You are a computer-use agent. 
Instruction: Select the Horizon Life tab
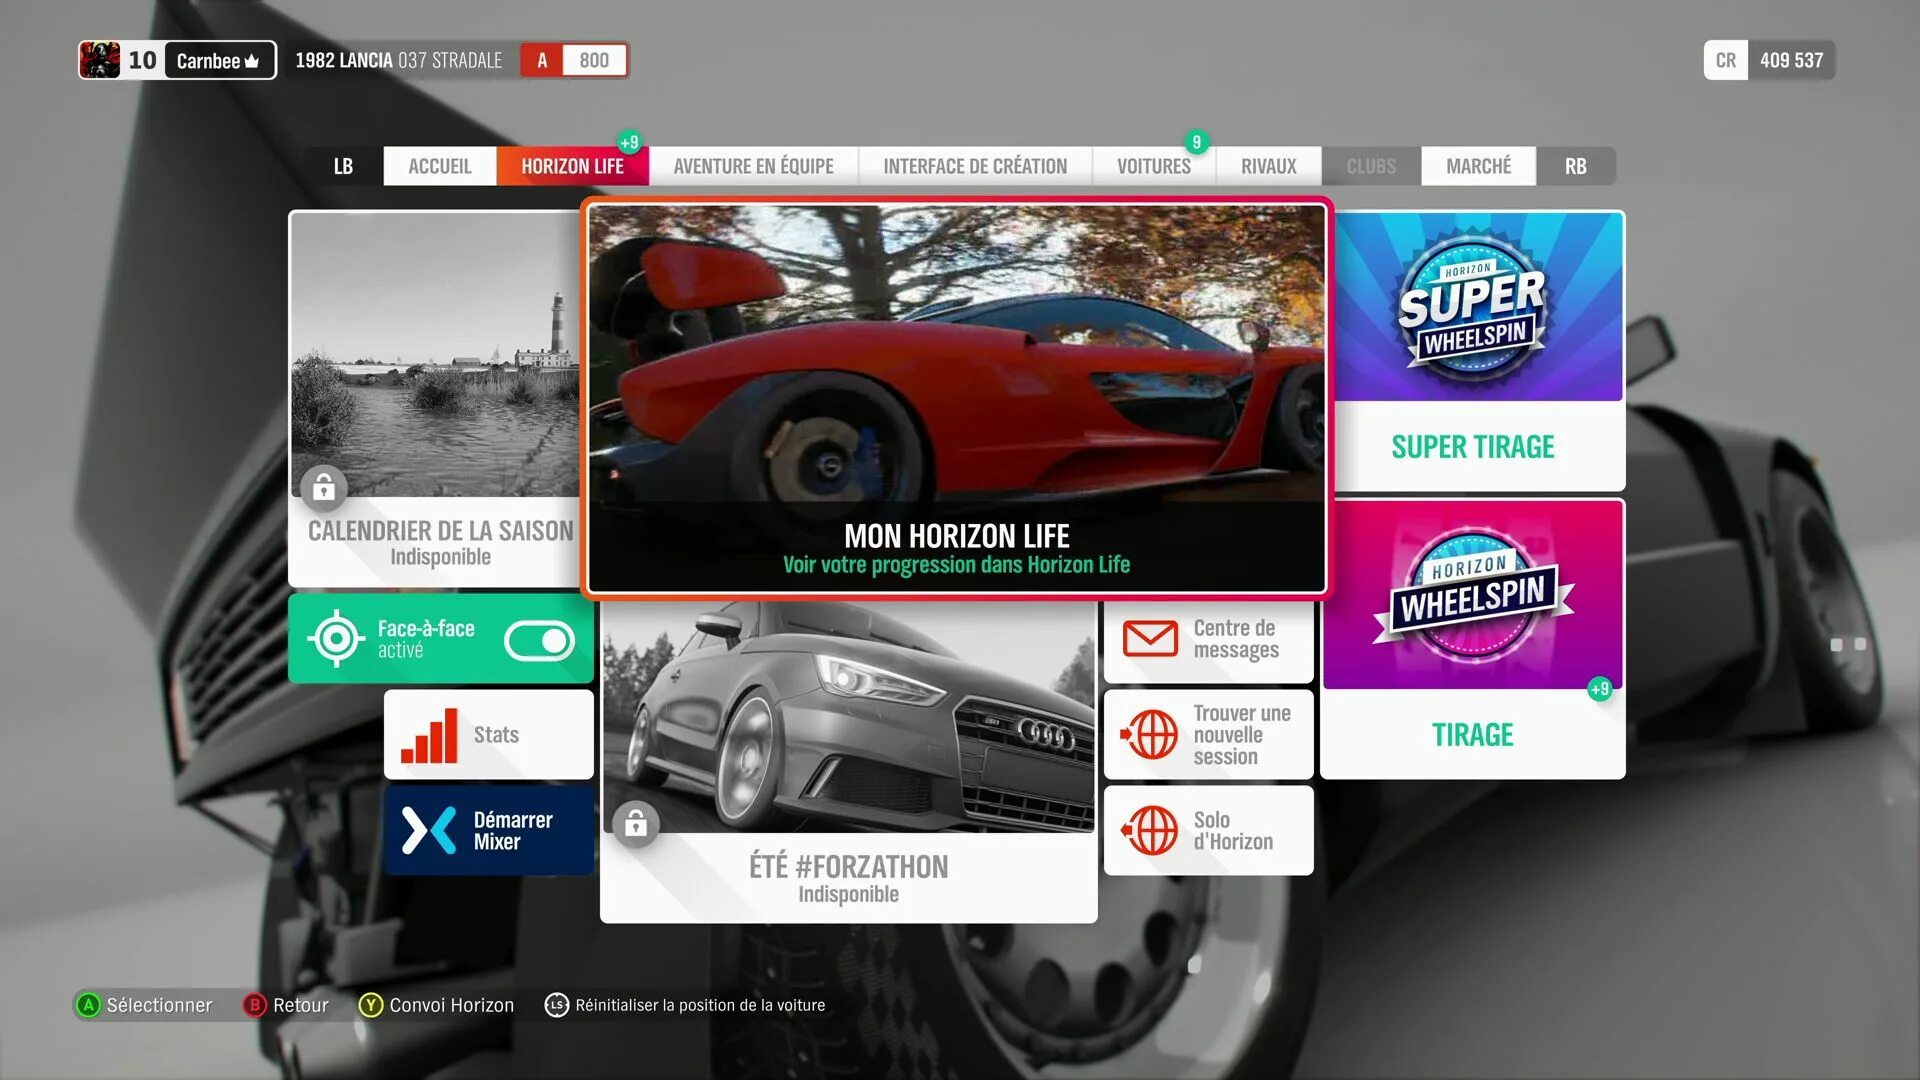point(572,166)
